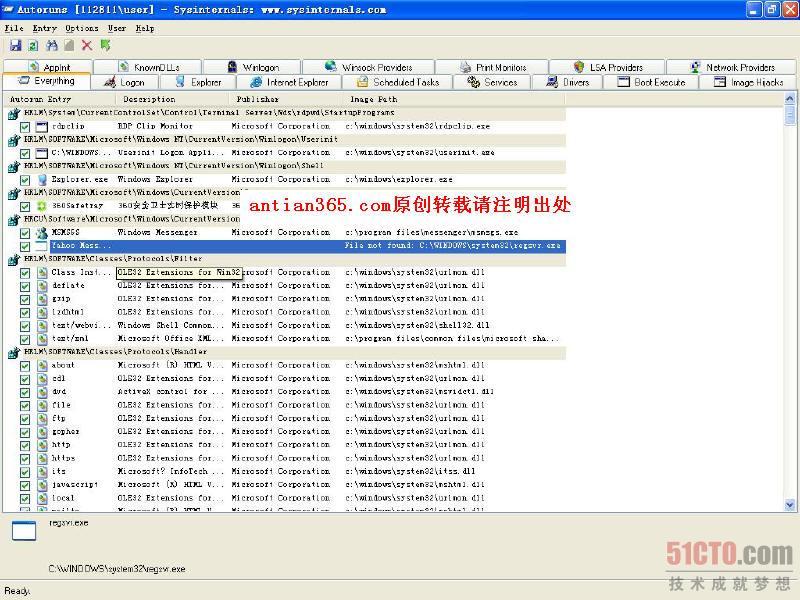Click the Find binoculars toolbar icon
Screen dimensions: 800x600
[x=52, y=45]
